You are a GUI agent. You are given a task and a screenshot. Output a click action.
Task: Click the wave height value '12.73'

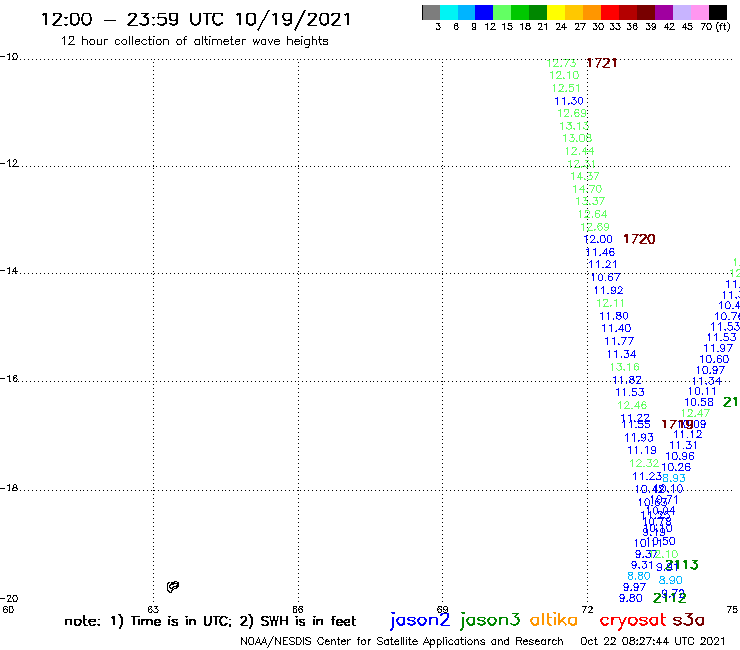[x=561, y=63]
